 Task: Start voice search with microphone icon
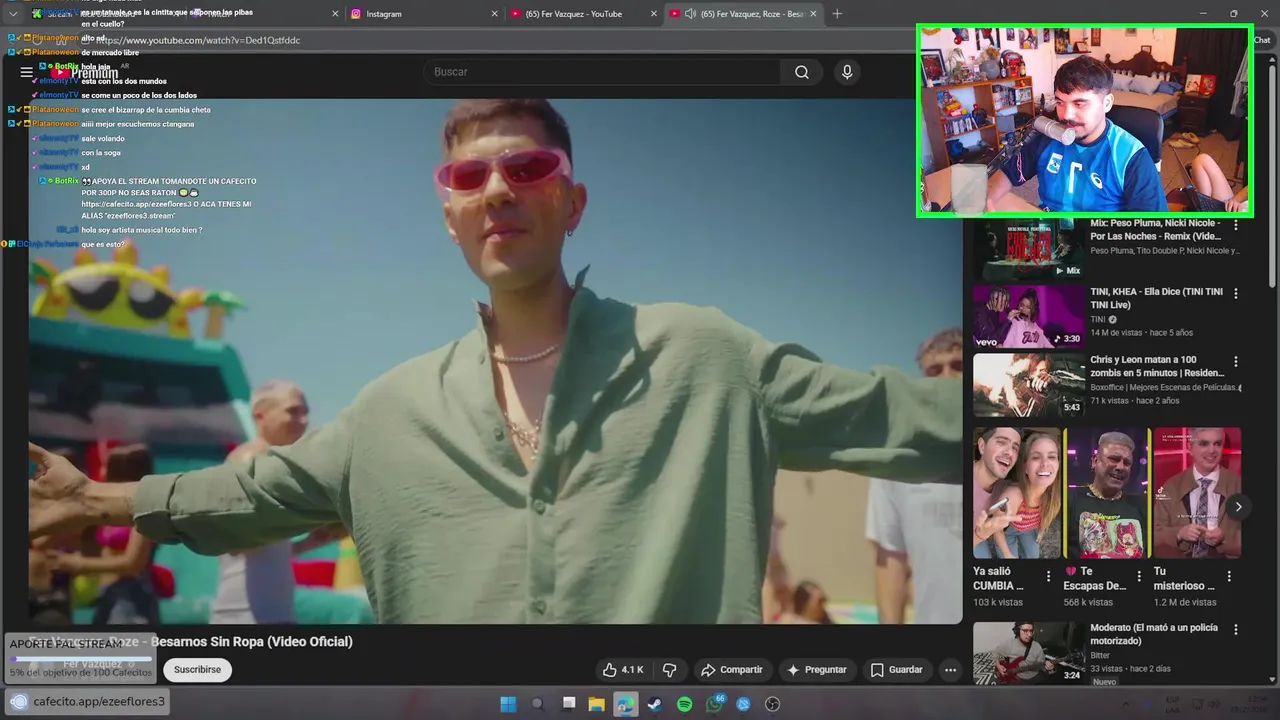coord(847,72)
